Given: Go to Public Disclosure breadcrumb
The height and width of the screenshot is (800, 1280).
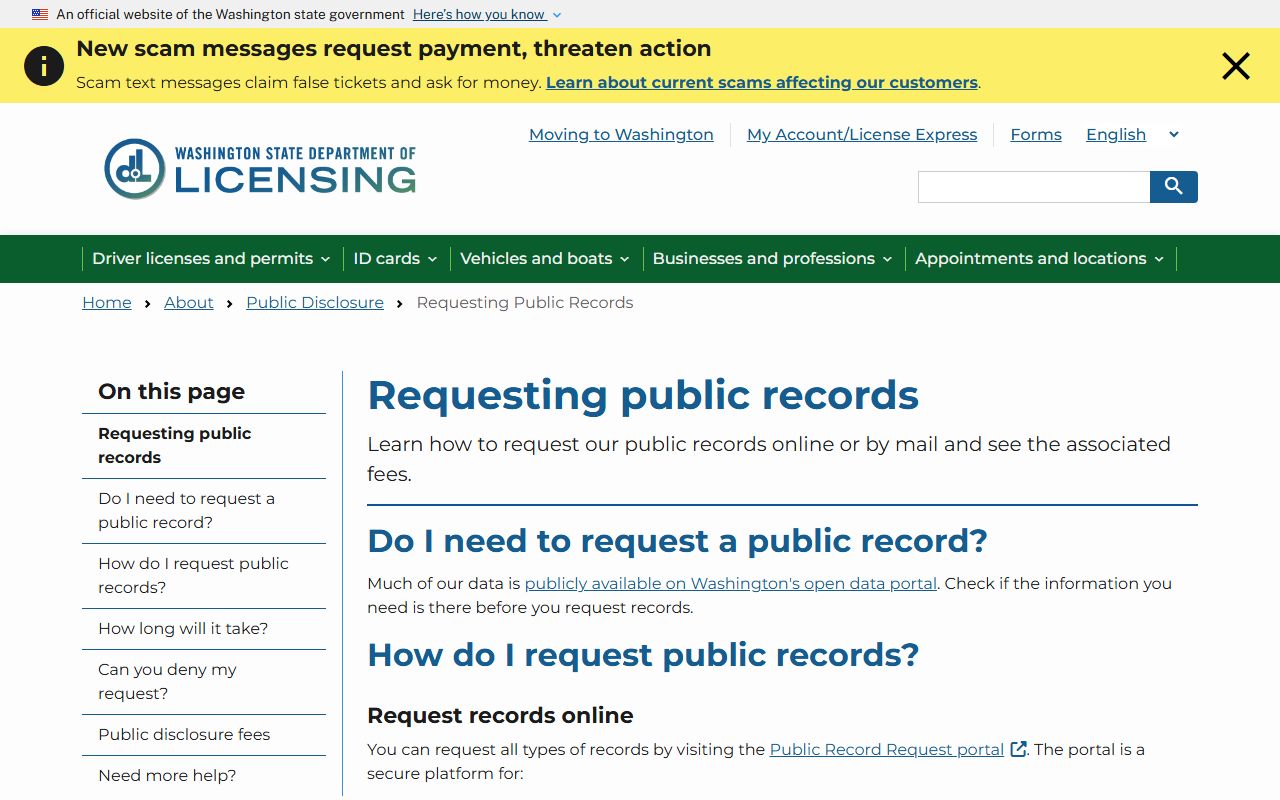Looking at the screenshot, I should 315,303.
